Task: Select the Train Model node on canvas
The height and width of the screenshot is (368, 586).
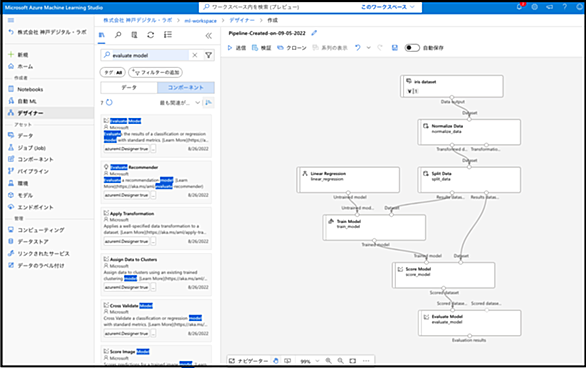Action: coord(374,227)
